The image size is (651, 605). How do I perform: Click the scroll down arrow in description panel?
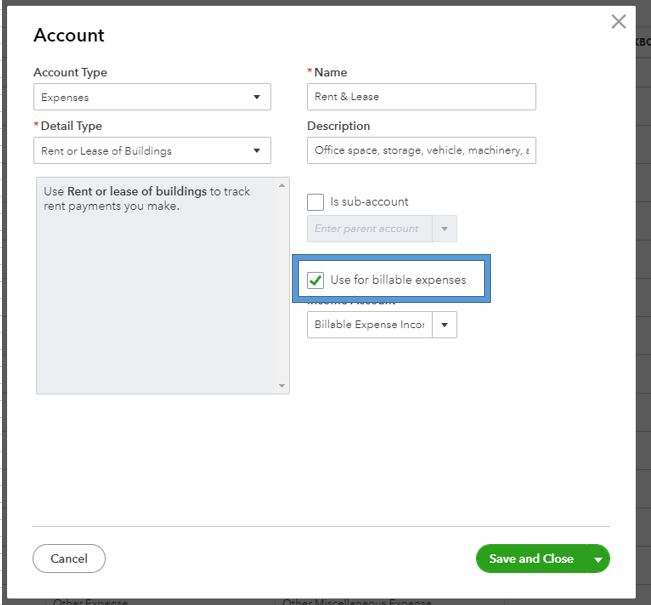(x=281, y=386)
